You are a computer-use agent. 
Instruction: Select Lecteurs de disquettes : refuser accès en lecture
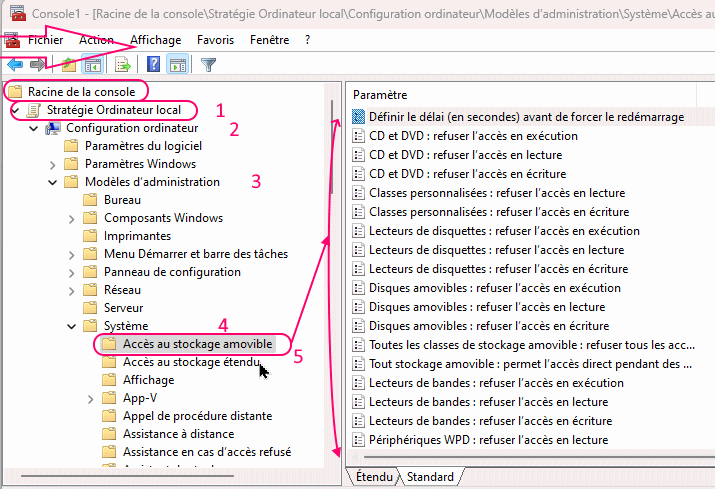(497, 250)
